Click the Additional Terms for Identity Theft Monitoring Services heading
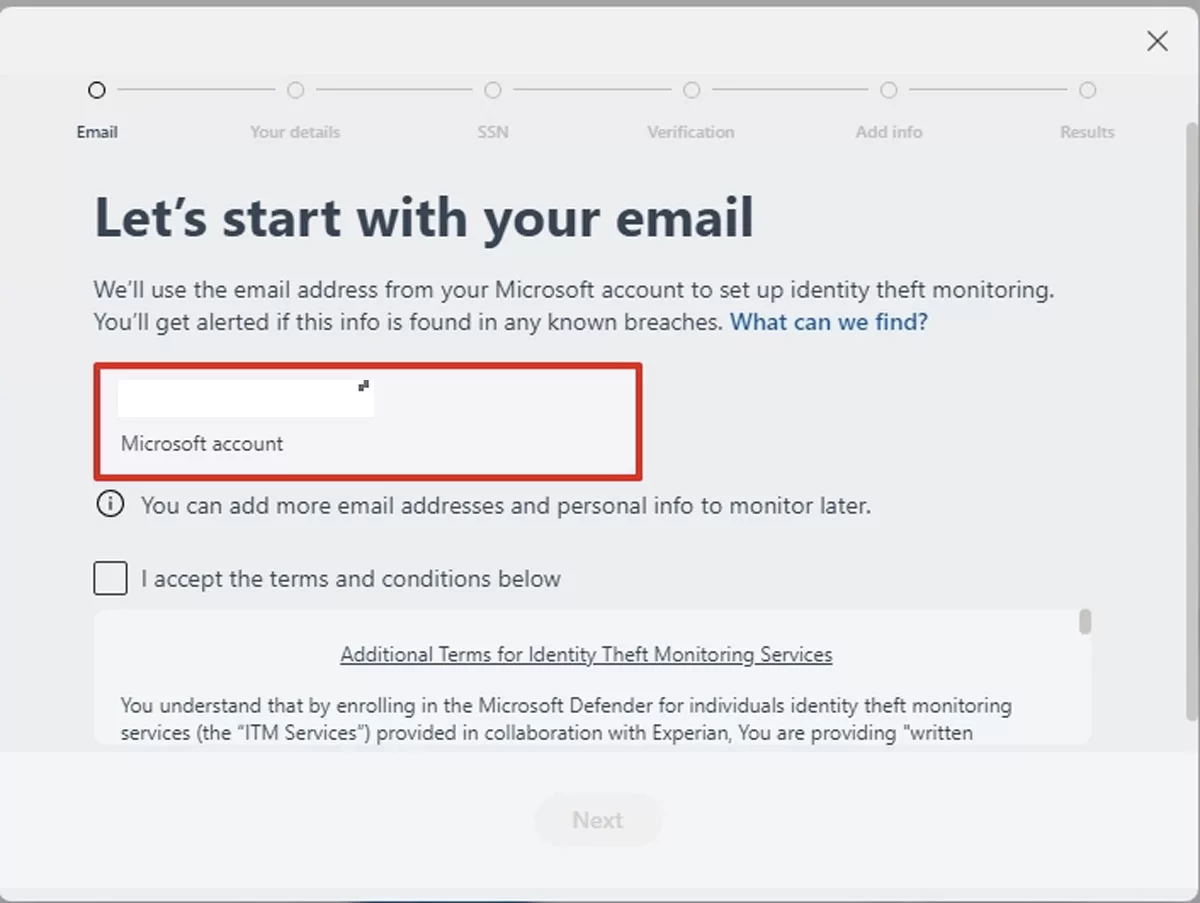Viewport: 1200px width, 903px height. (x=586, y=655)
